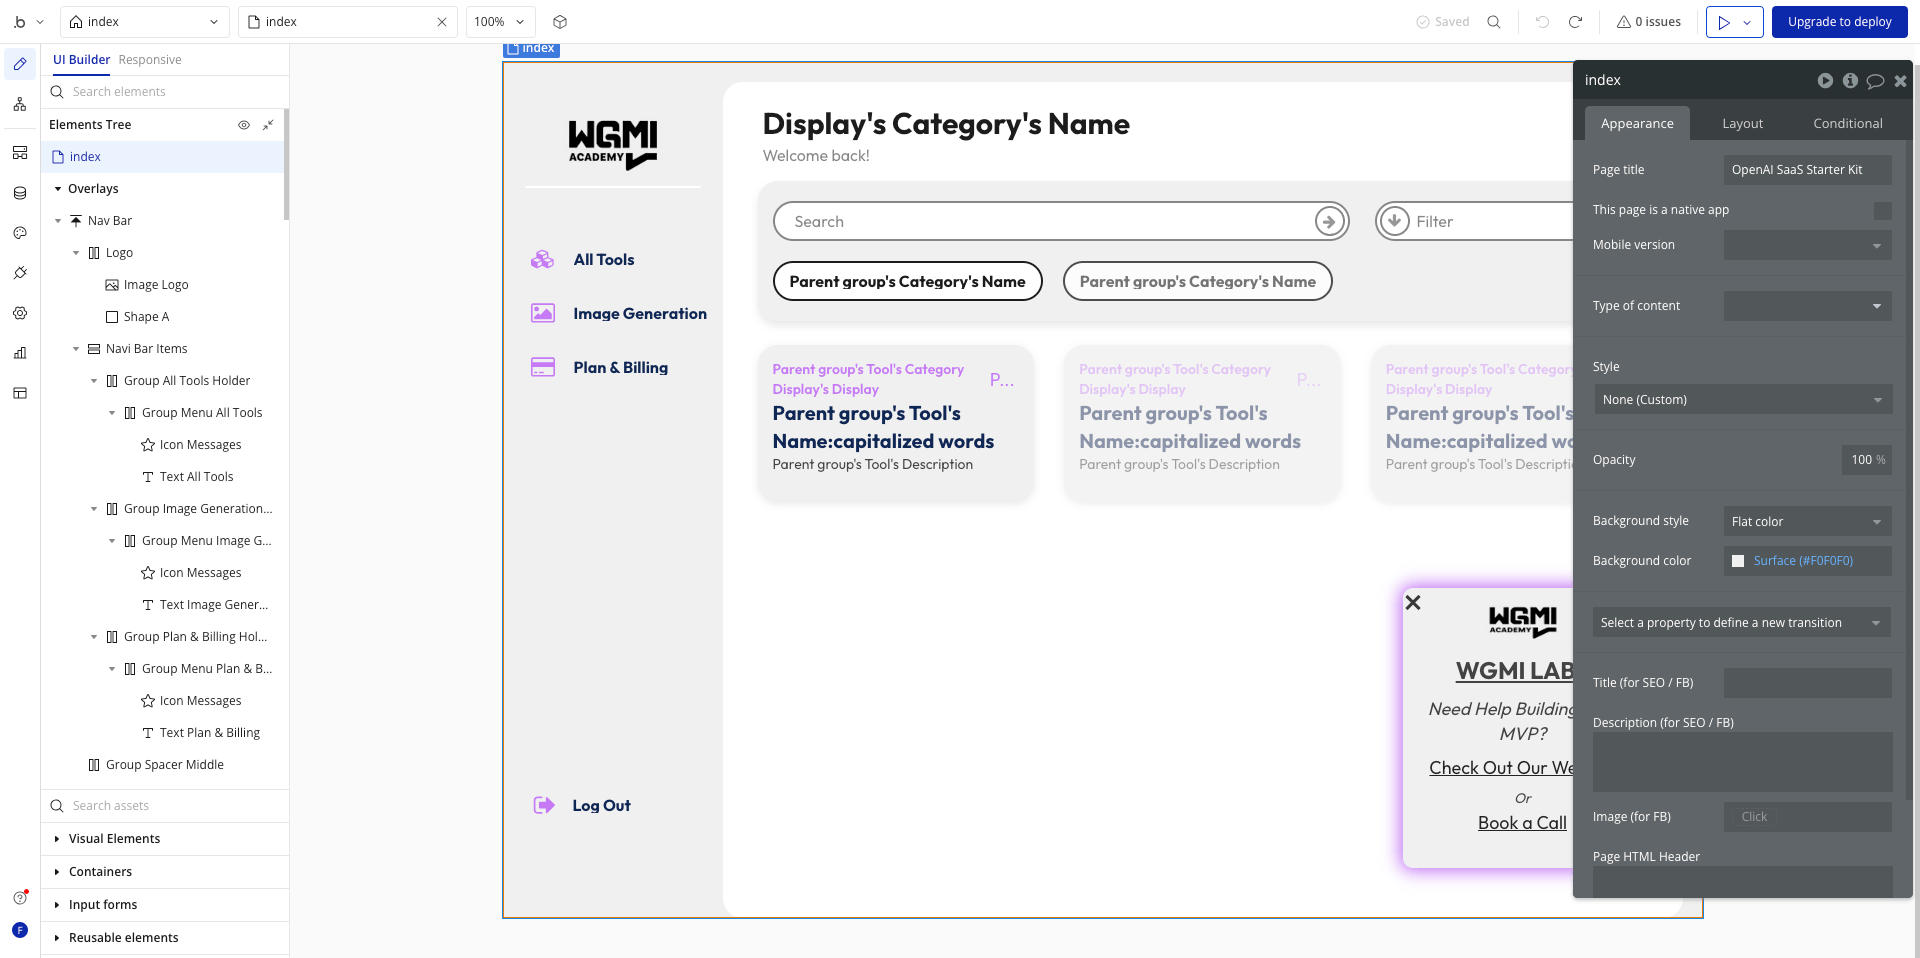Expand the Input forms section
This screenshot has width=1920, height=958.
[x=57, y=905]
